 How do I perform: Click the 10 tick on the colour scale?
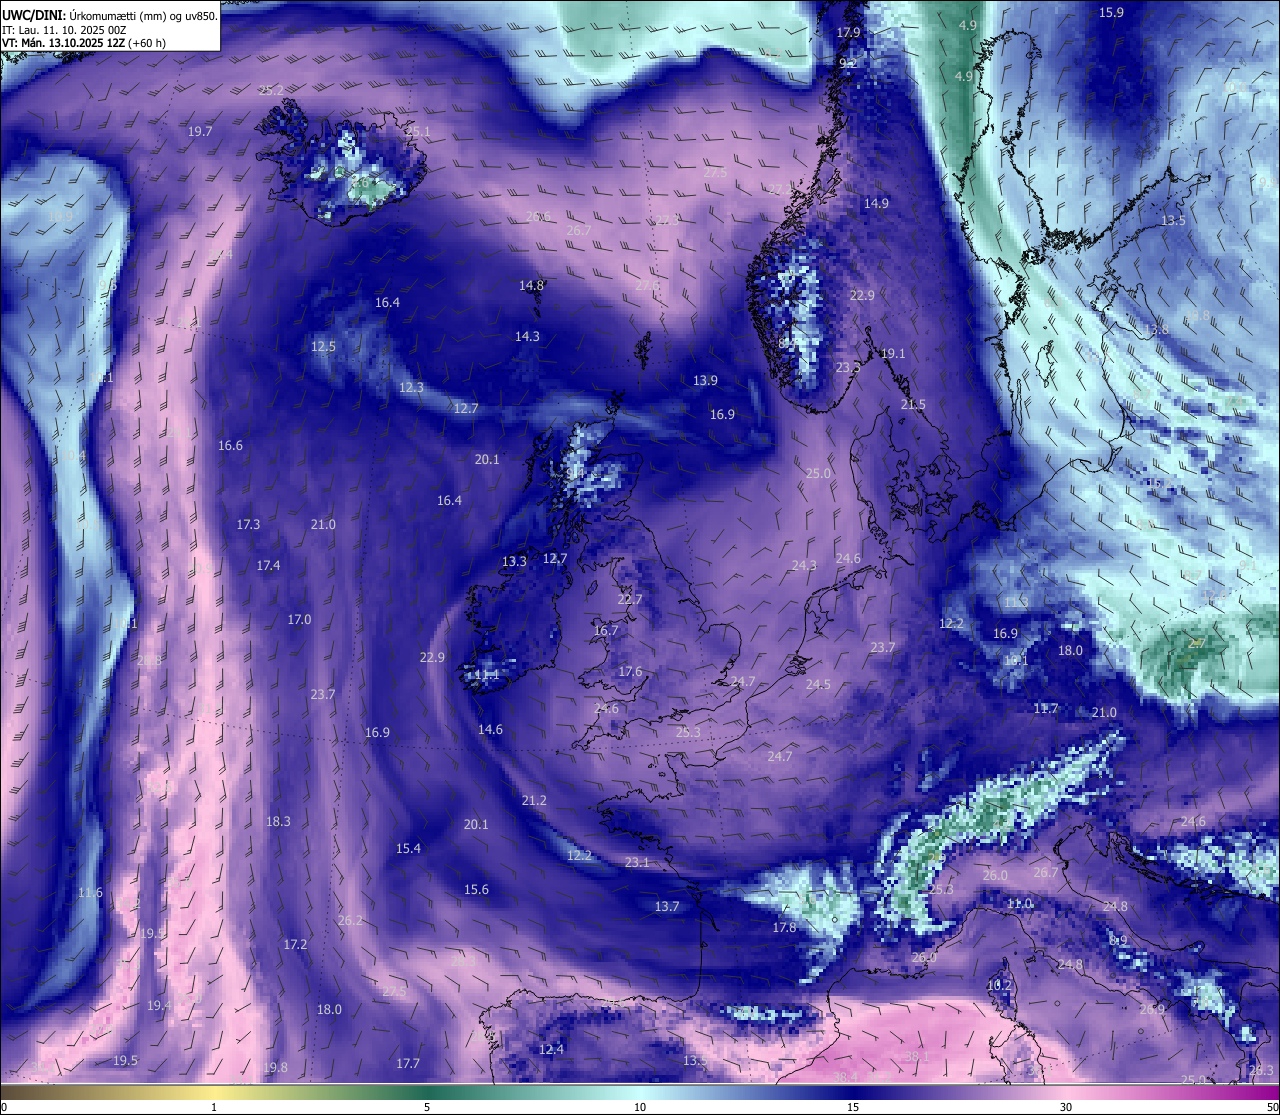(x=640, y=1106)
